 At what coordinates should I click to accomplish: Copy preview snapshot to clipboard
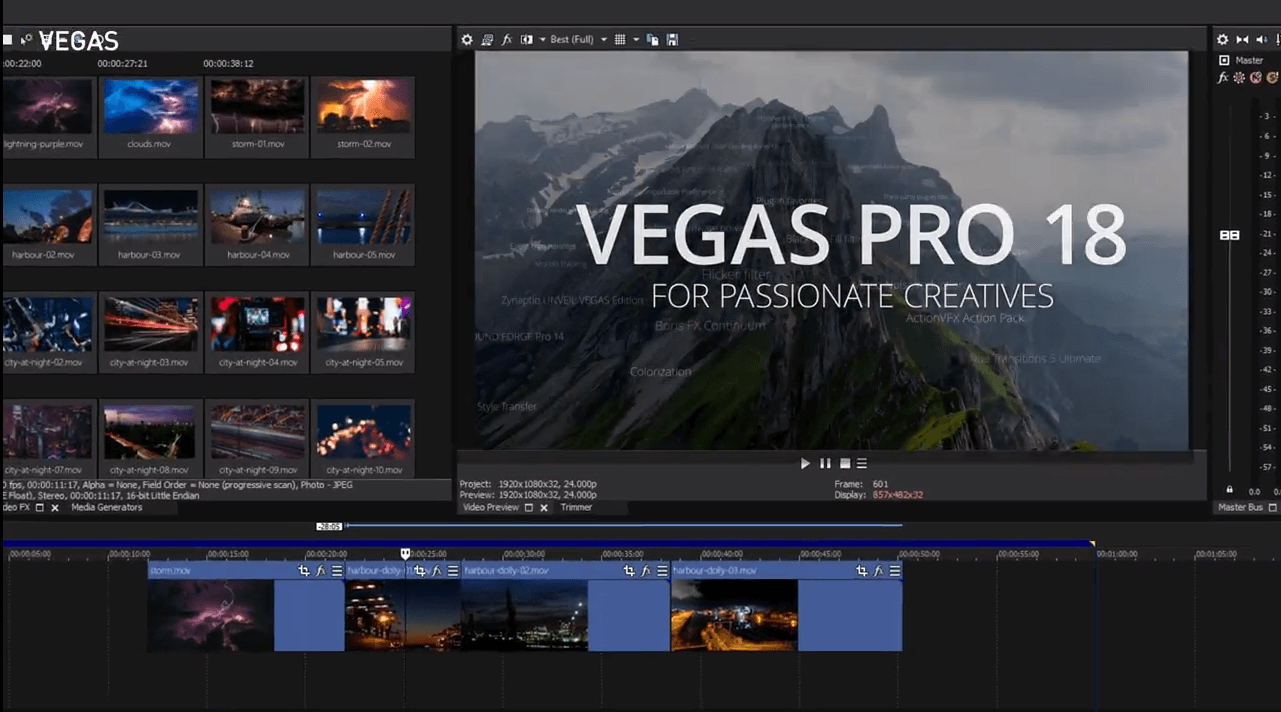tap(653, 40)
